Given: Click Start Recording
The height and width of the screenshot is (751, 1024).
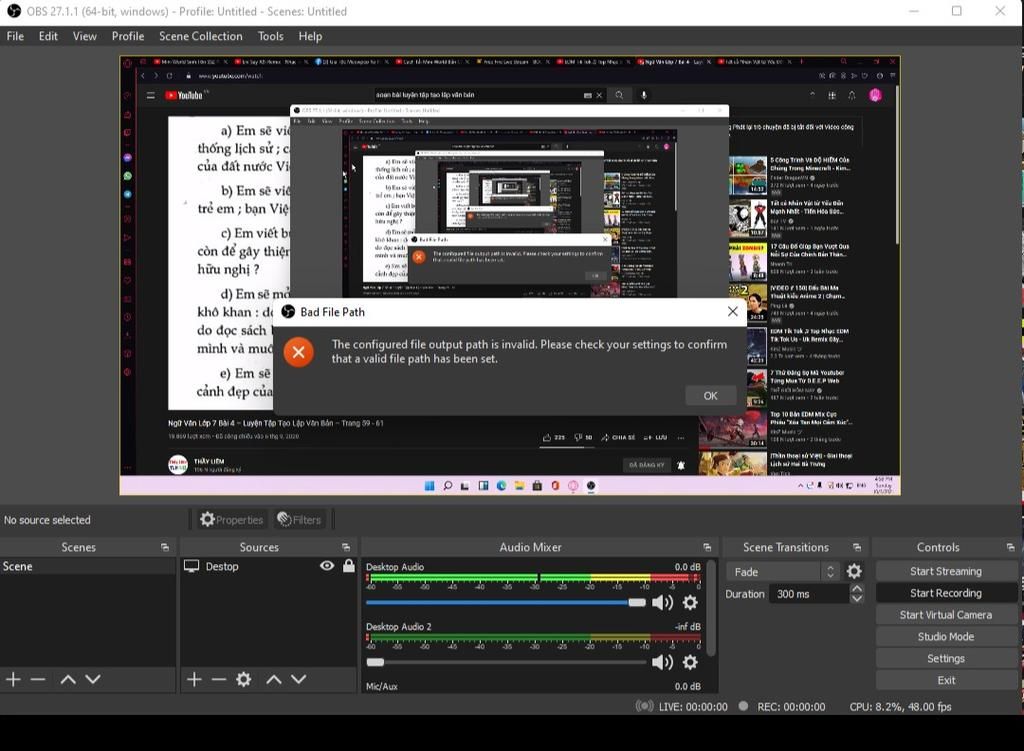Looking at the screenshot, I should (946, 593).
